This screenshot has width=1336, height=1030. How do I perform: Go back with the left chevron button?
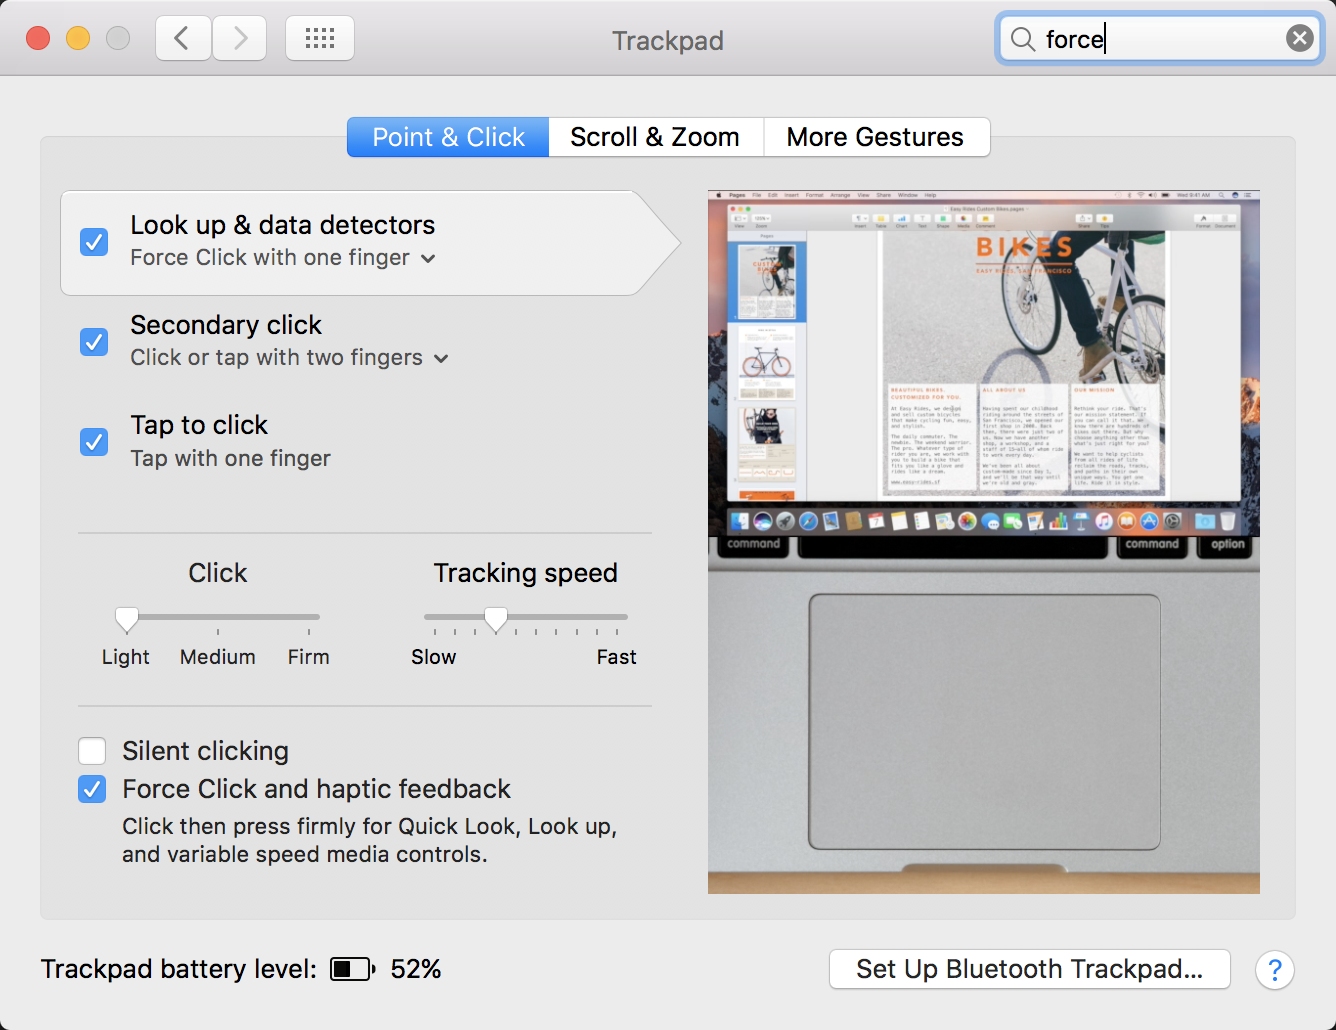(x=183, y=39)
